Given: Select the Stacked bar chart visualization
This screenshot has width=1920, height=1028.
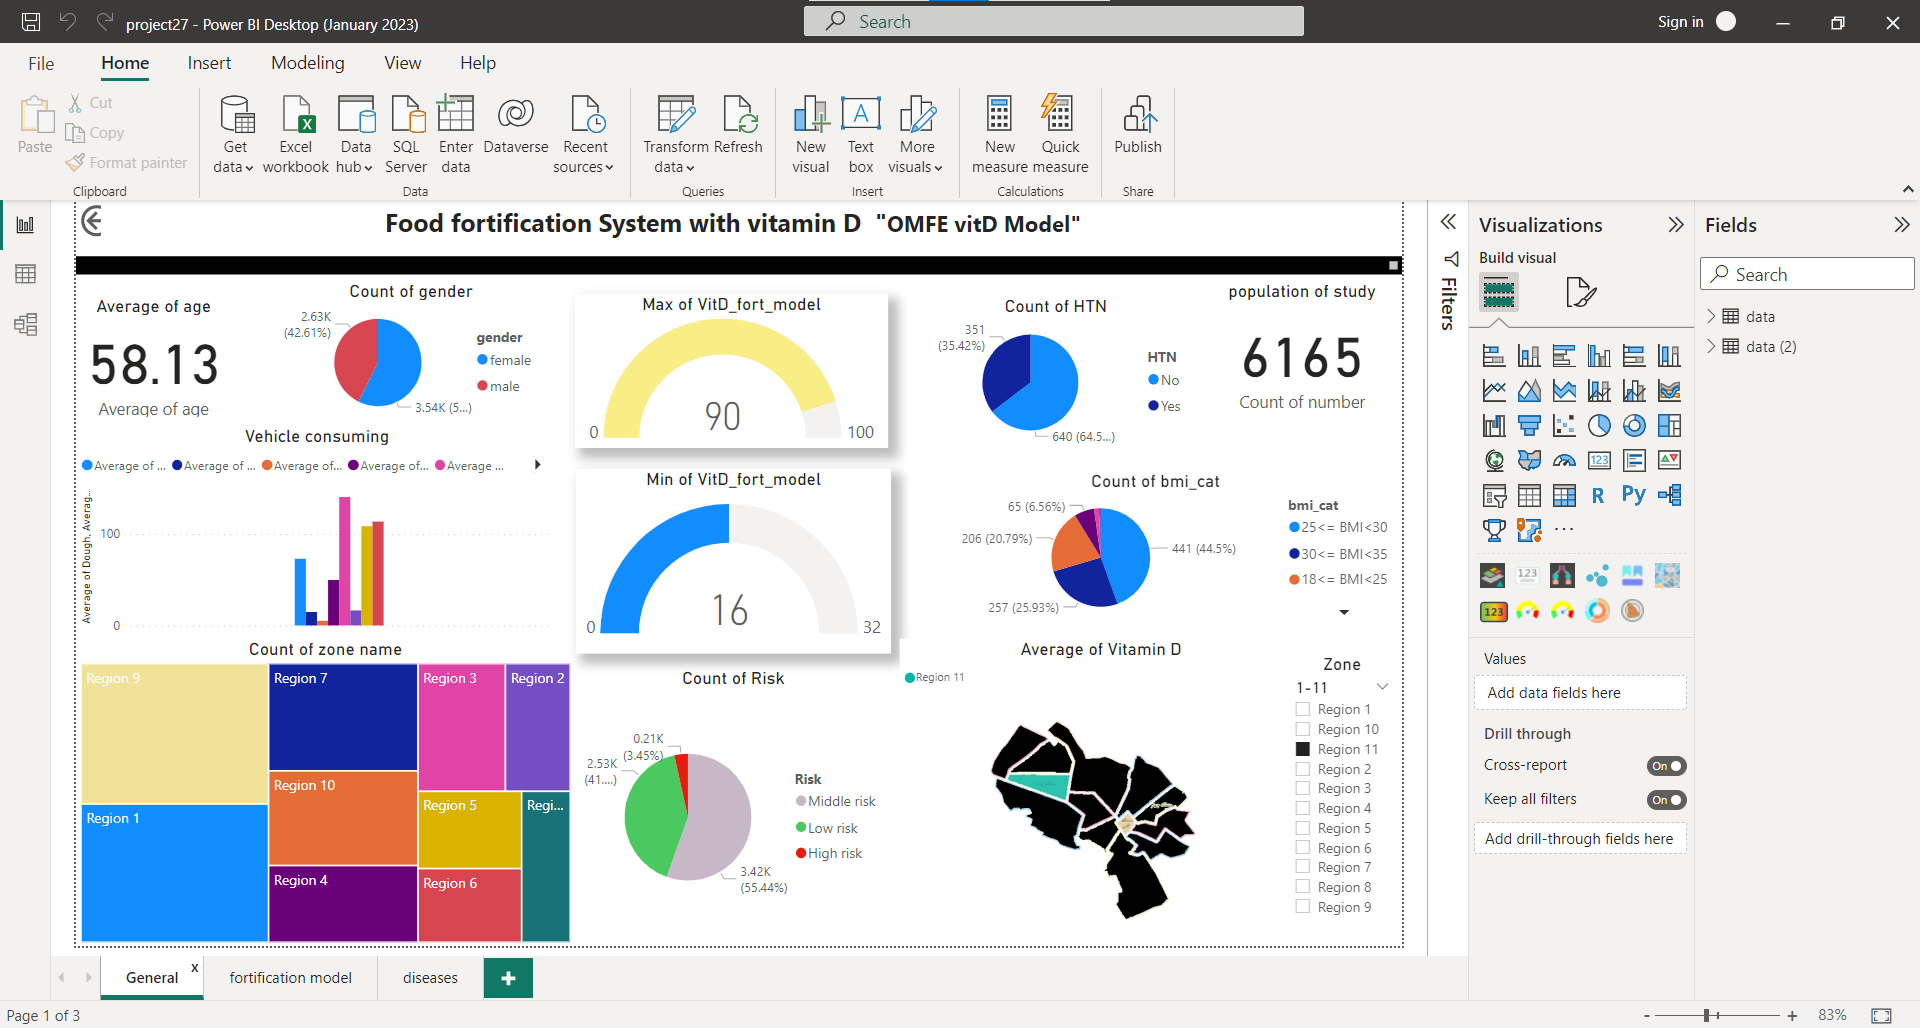Looking at the screenshot, I should tap(1494, 356).
